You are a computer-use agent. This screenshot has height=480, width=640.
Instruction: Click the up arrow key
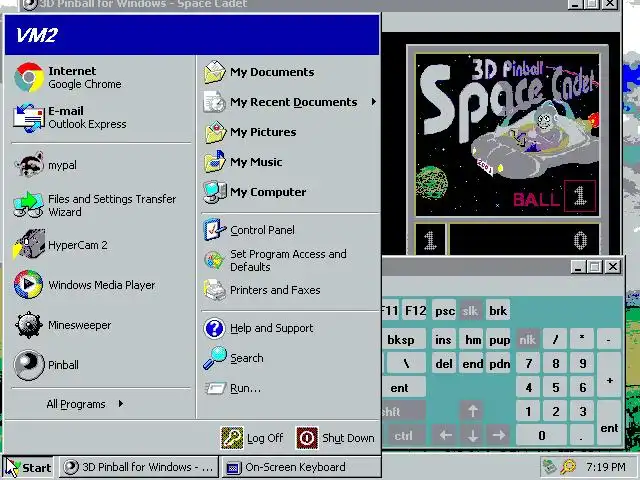pyautogui.click(x=472, y=411)
